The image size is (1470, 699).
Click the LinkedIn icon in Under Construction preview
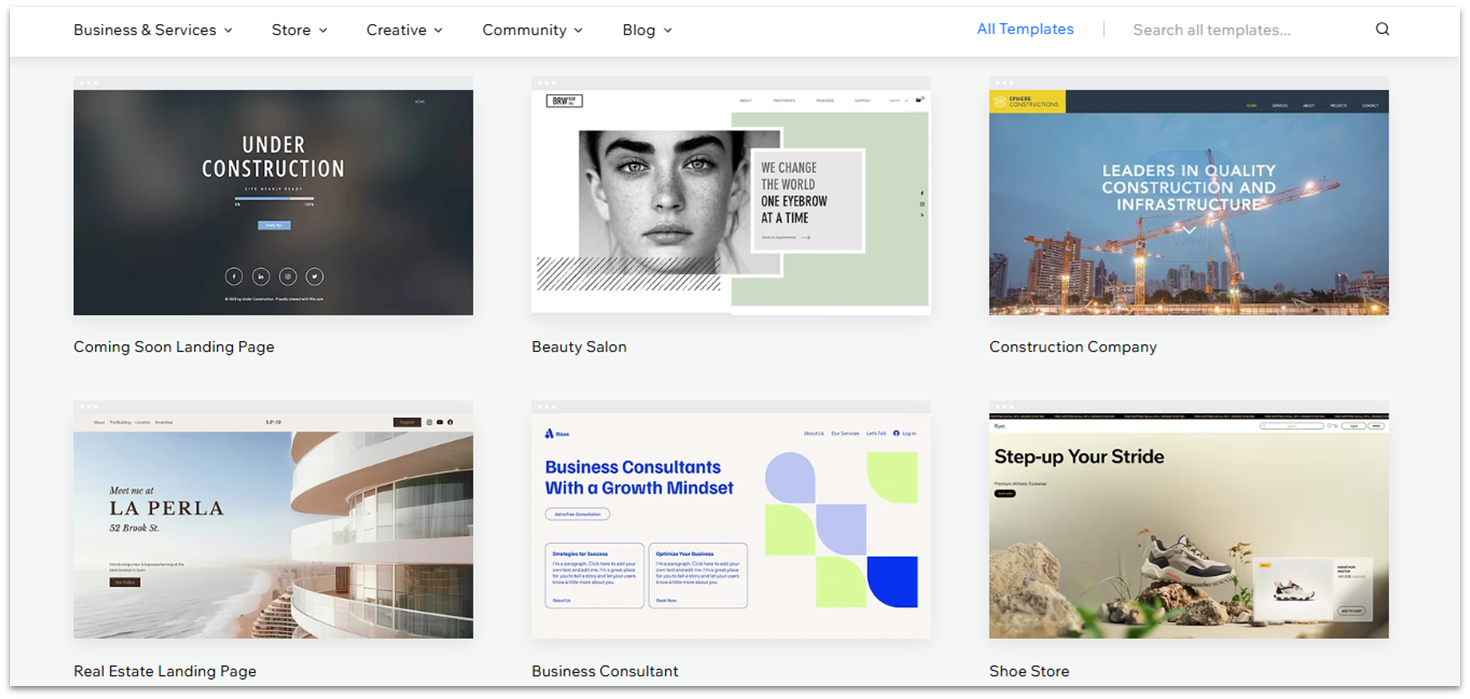260,277
